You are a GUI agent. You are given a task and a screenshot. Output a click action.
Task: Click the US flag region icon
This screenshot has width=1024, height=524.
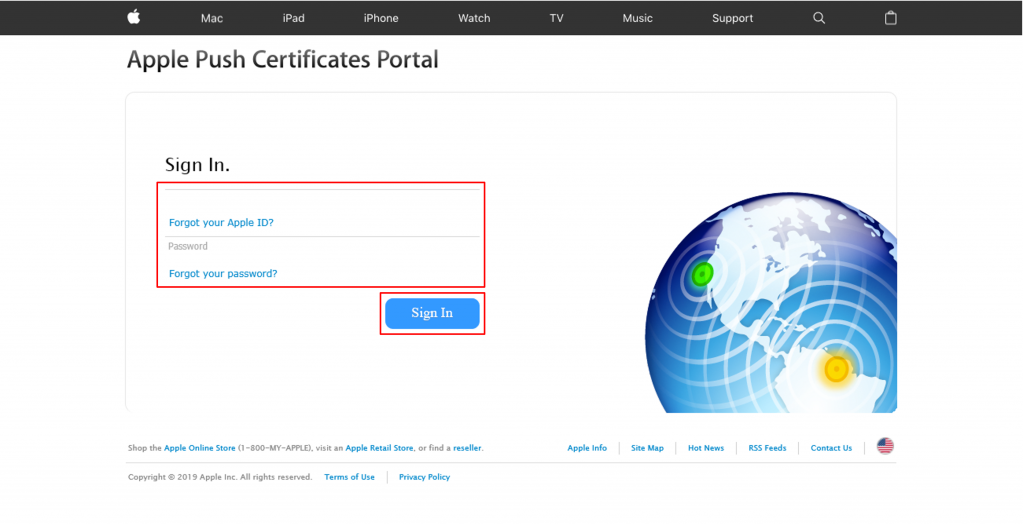[885, 446]
